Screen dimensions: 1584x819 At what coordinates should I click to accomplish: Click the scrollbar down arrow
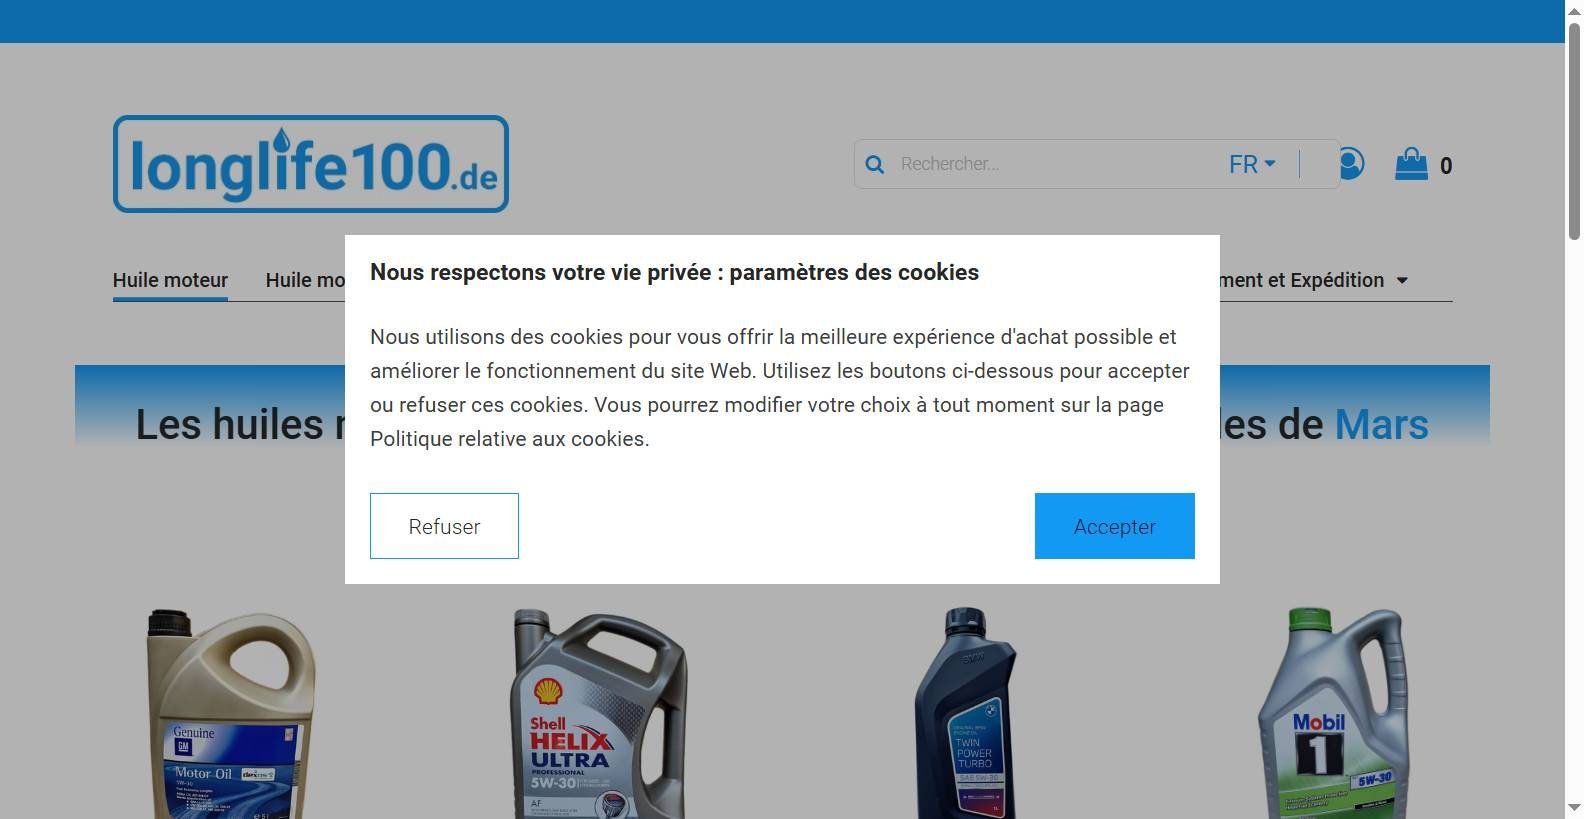(1574, 807)
